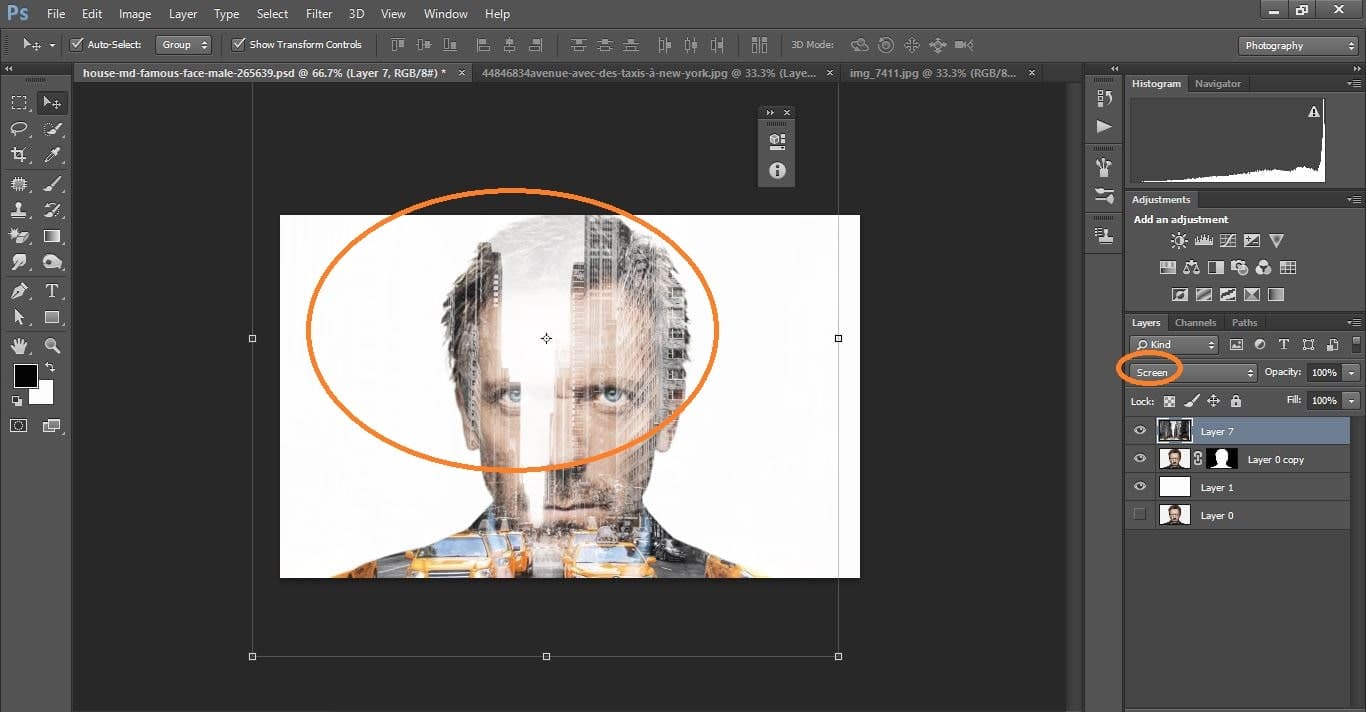Disable the Auto-Select checkbox
Image resolution: width=1366 pixels, height=712 pixels.
[77, 44]
